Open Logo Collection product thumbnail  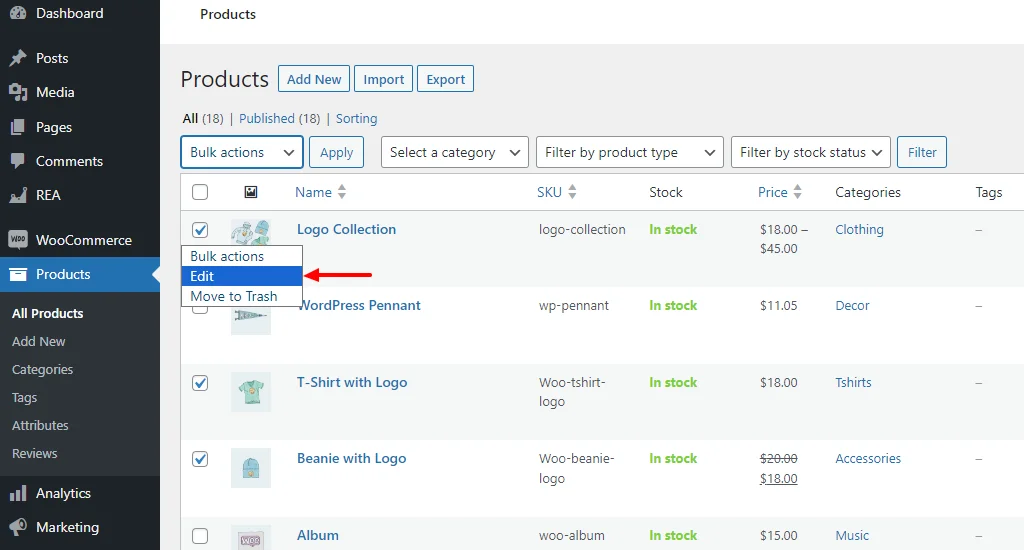(x=251, y=232)
